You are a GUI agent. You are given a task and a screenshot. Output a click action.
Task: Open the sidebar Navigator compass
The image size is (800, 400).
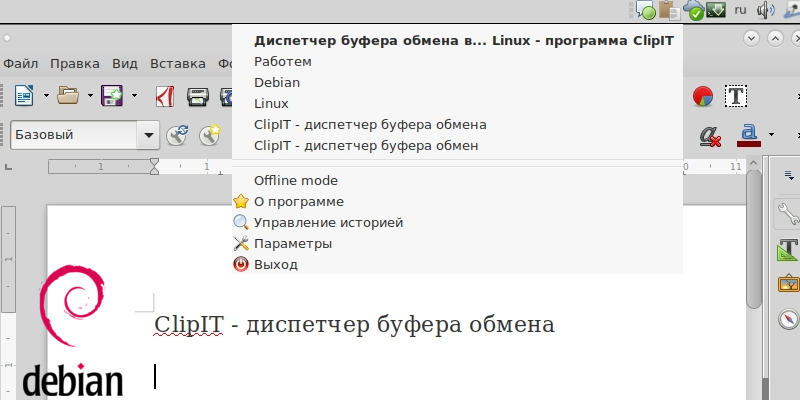tap(788, 319)
